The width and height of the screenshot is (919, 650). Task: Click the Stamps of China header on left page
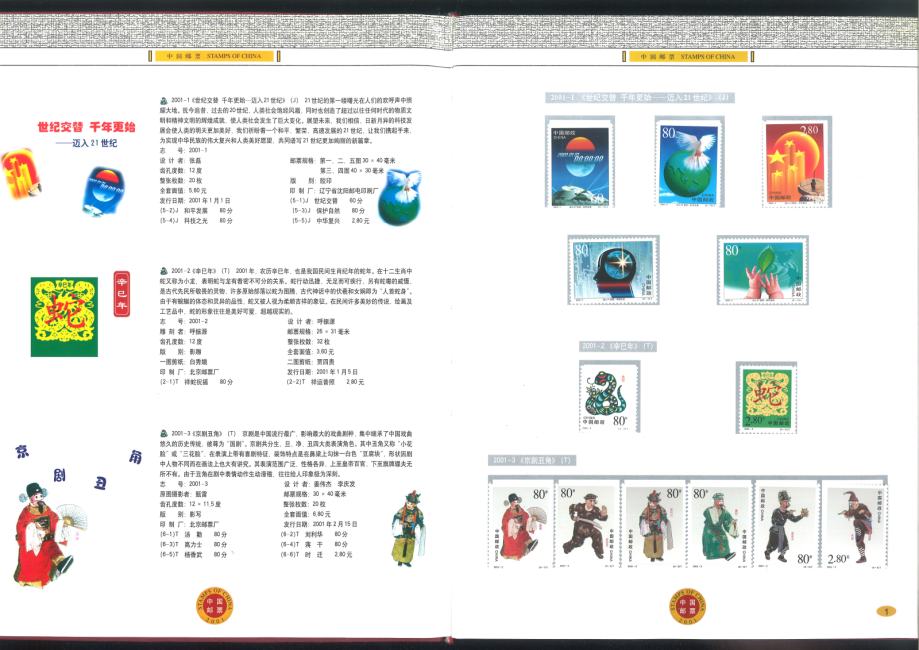pyautogui.click(x=208, y=57)
